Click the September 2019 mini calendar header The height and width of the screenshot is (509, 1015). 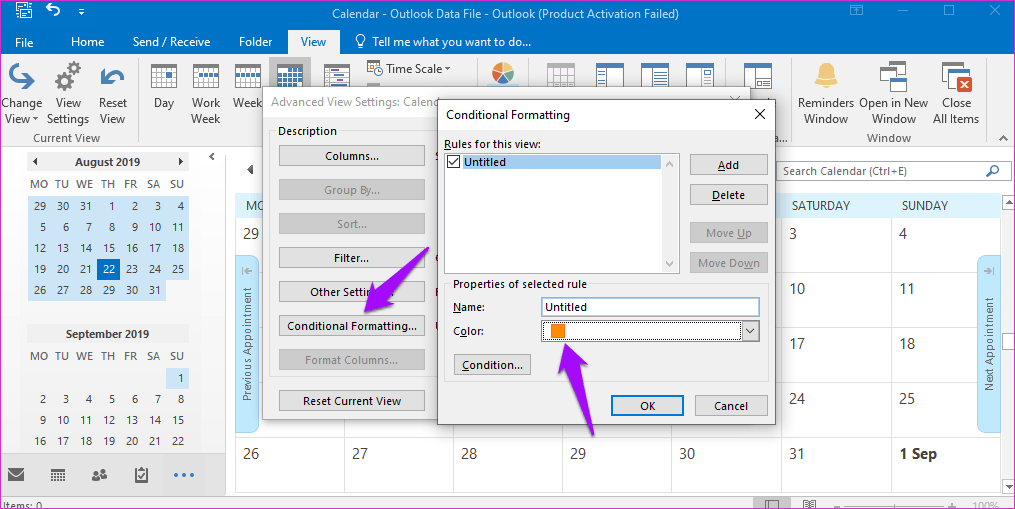coord(107,334)
